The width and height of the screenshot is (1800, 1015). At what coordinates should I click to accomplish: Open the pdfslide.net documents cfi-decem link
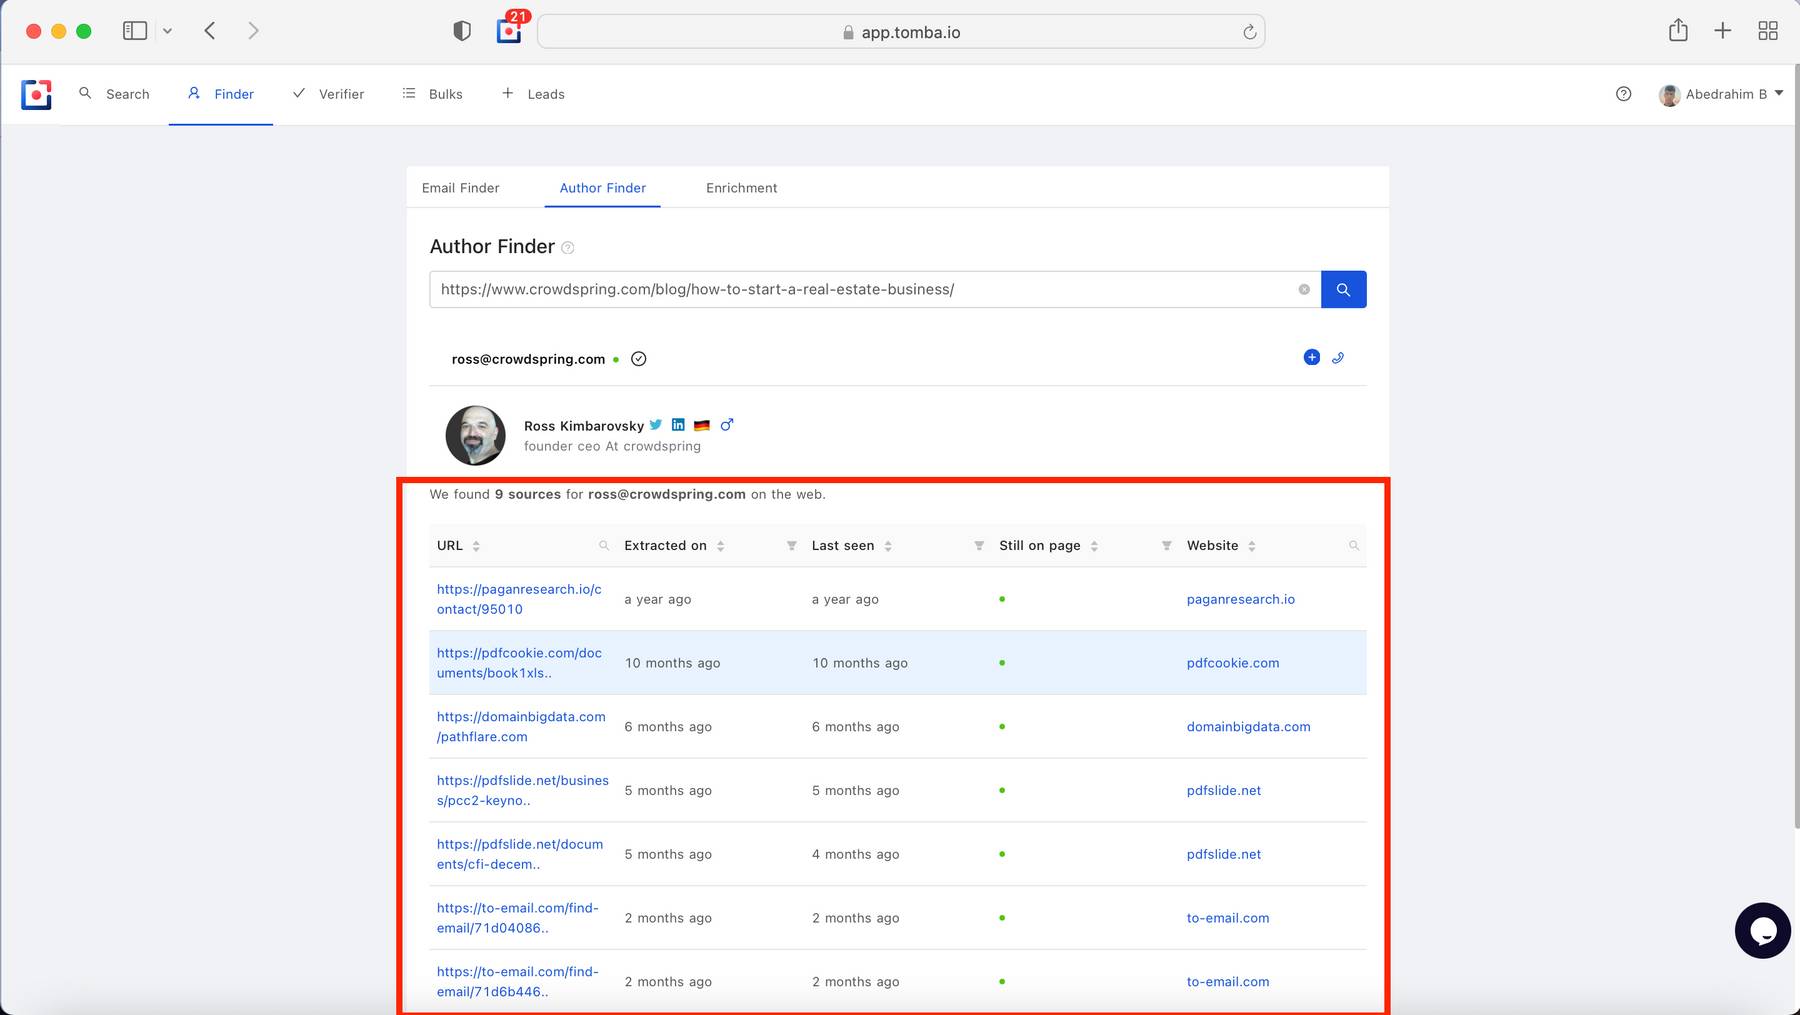coord(520,854)
